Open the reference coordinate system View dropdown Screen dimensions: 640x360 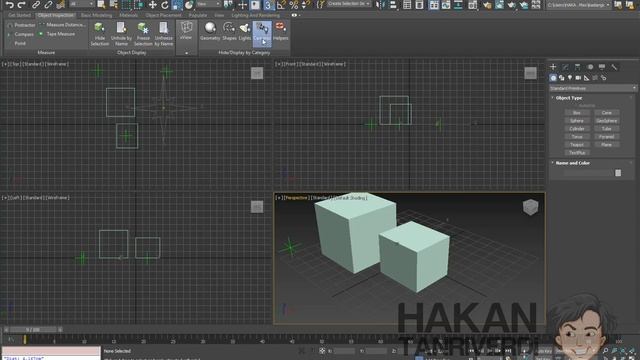coord(209,4)
